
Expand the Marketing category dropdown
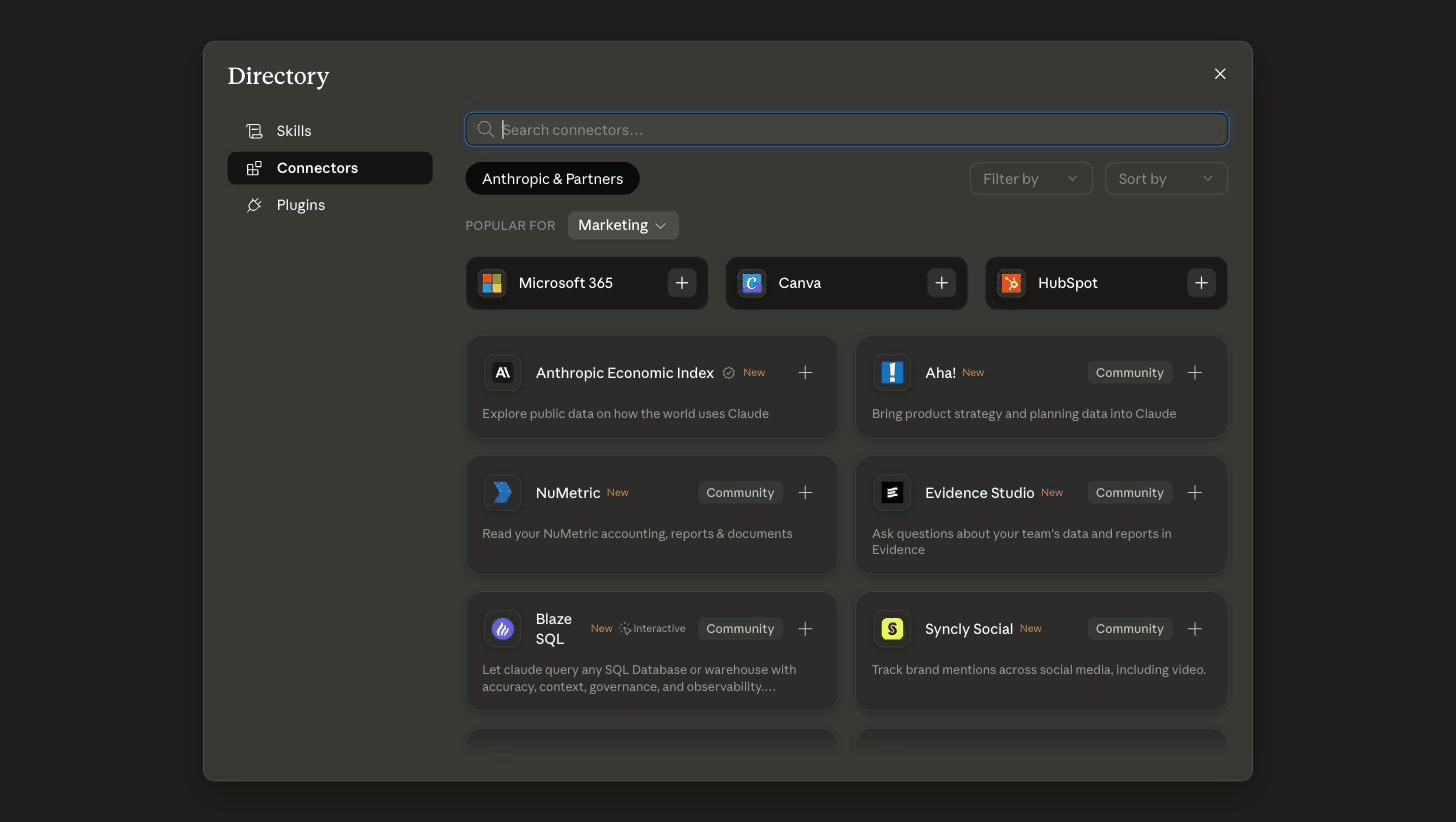(623, 225)
